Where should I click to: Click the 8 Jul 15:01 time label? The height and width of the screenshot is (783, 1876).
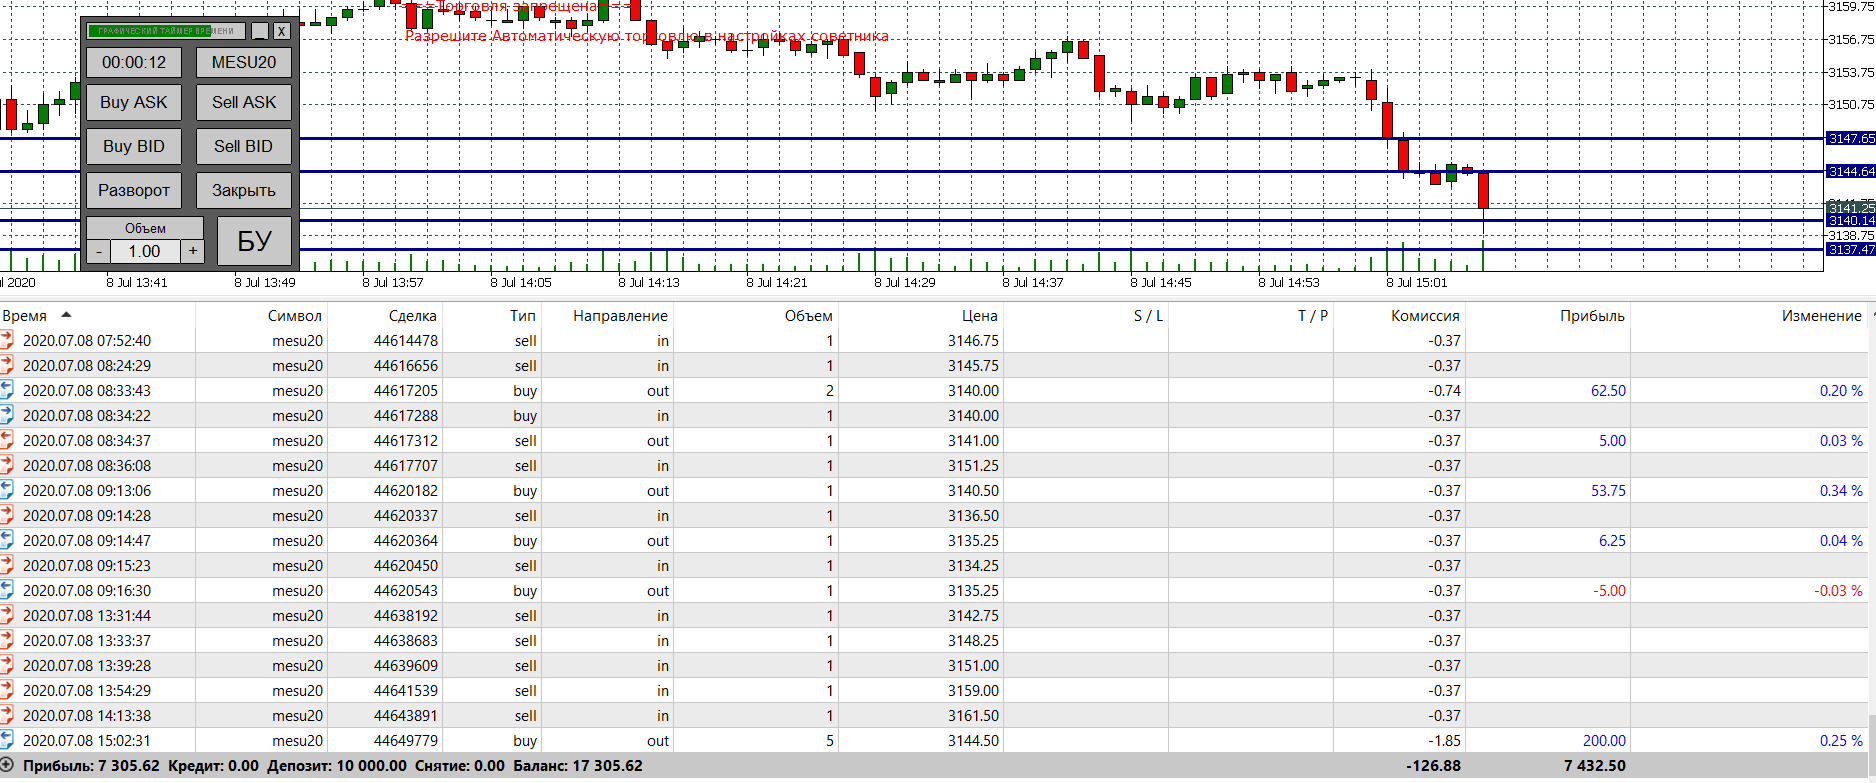(x=1416, y=283)
